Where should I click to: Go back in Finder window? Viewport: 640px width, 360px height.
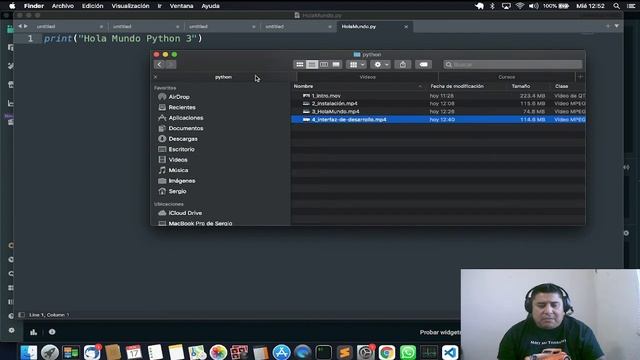(x=160, y=64)
